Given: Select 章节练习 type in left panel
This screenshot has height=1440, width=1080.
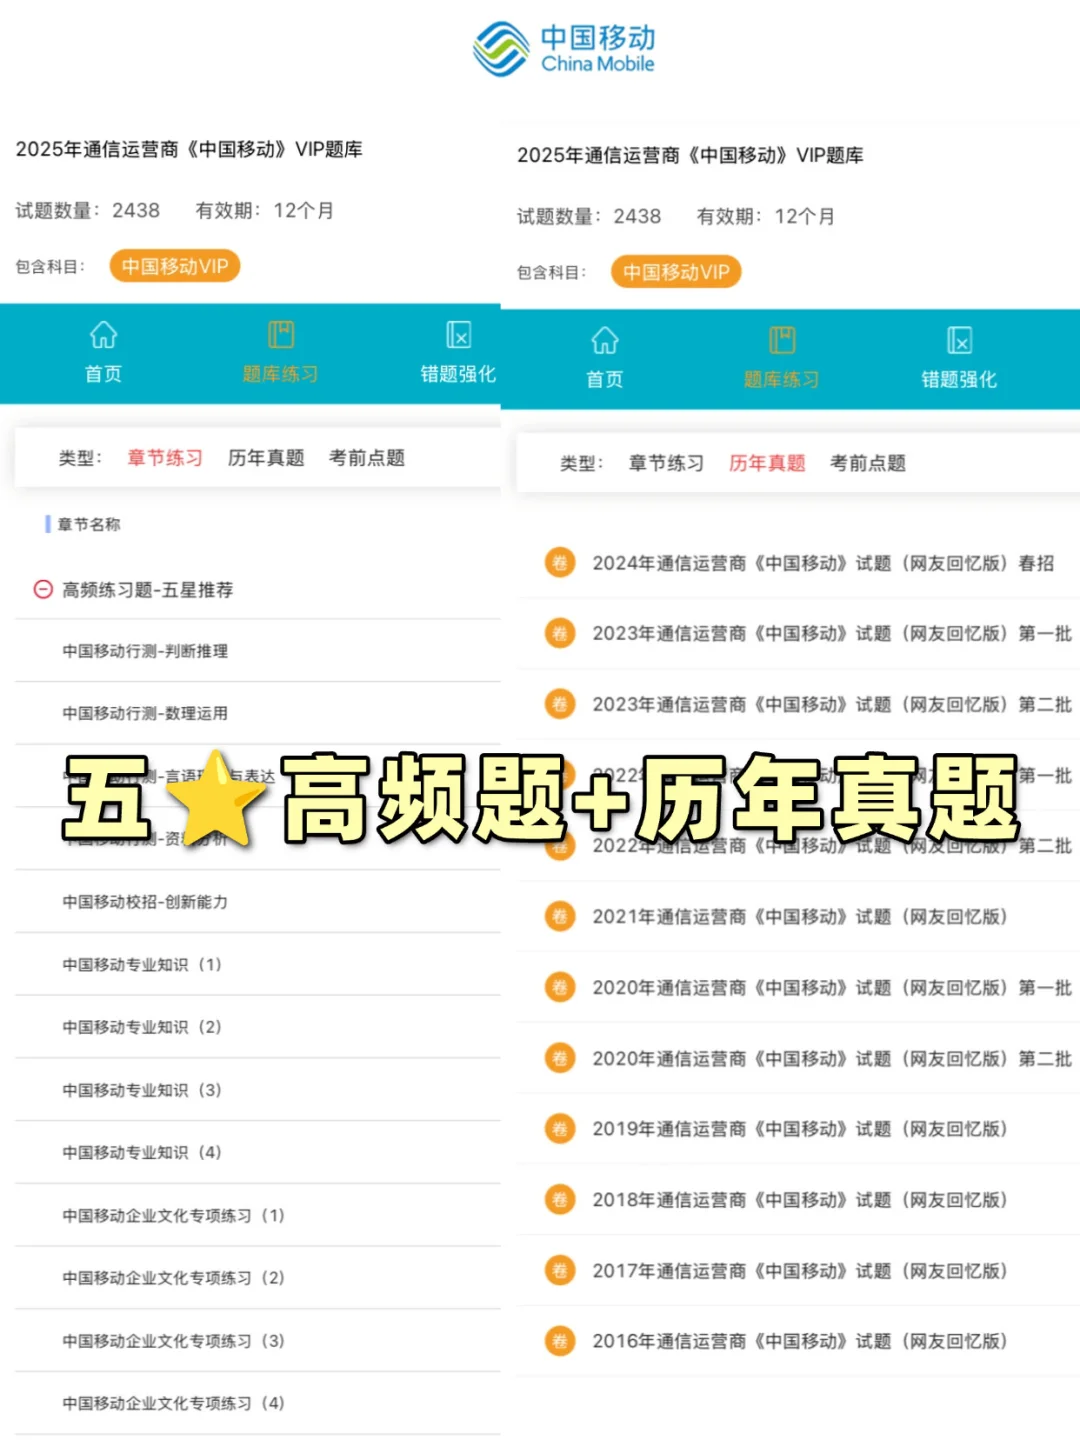Looking at the screenshot, I should (165, 458).
